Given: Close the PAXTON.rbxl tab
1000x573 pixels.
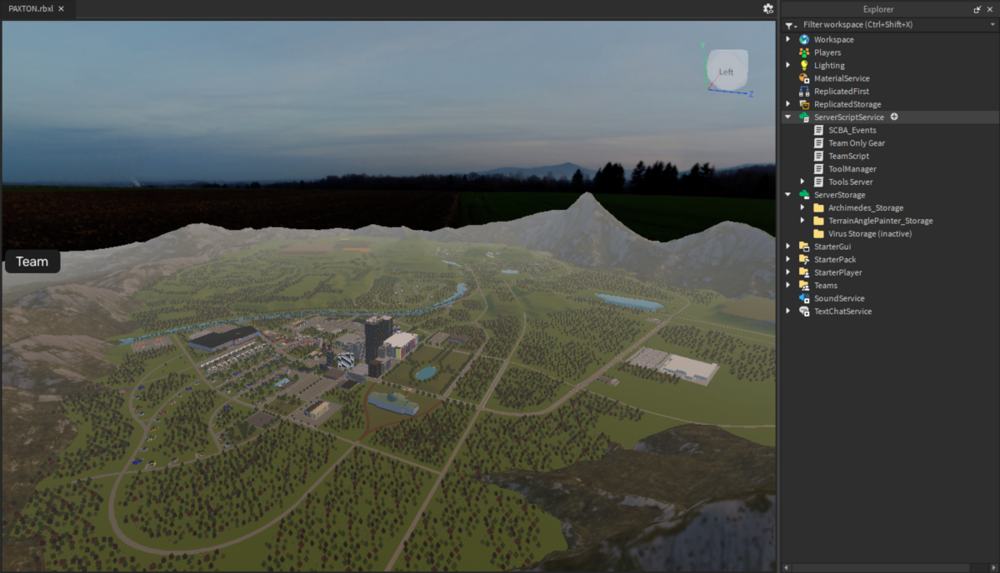Looking at the screenshot, I should coord(61,9).
